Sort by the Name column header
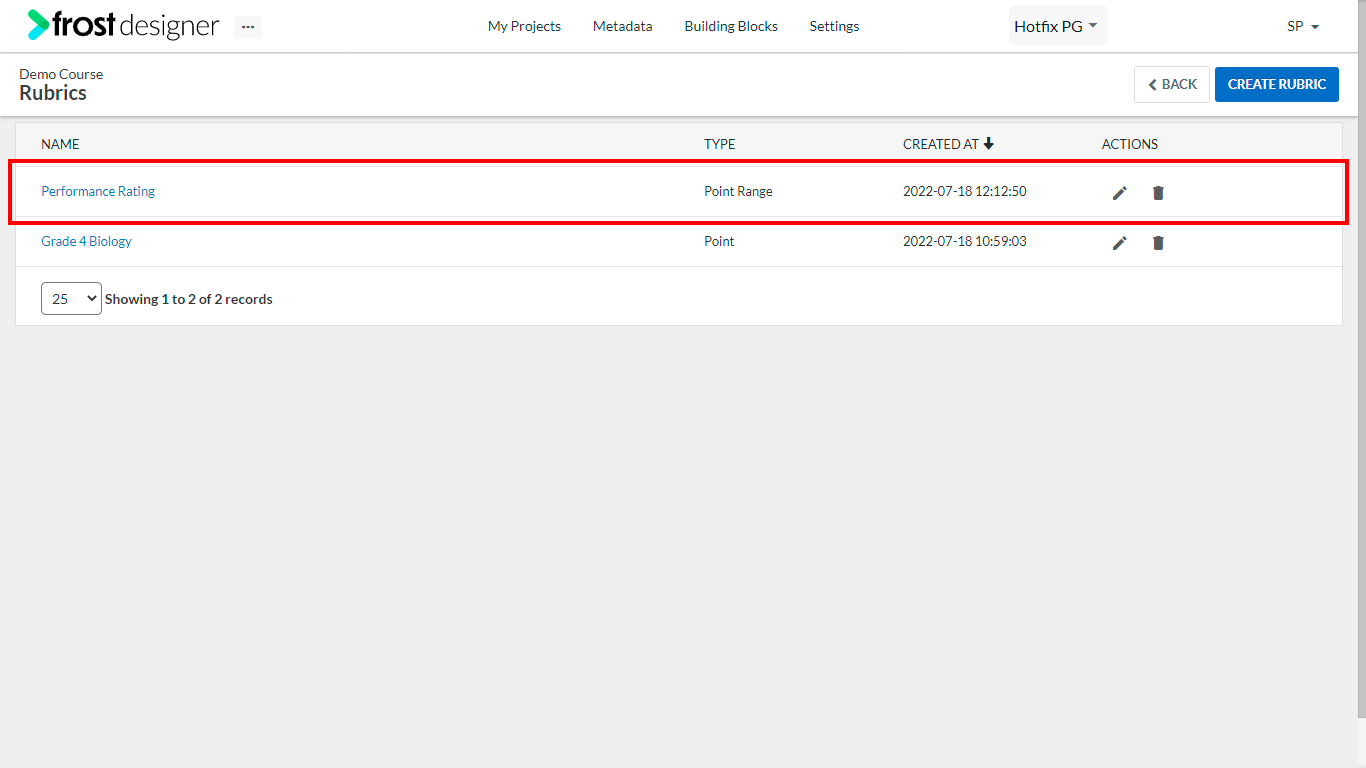This screenshot has height=768, width=1366. click(x=60, y=144)
